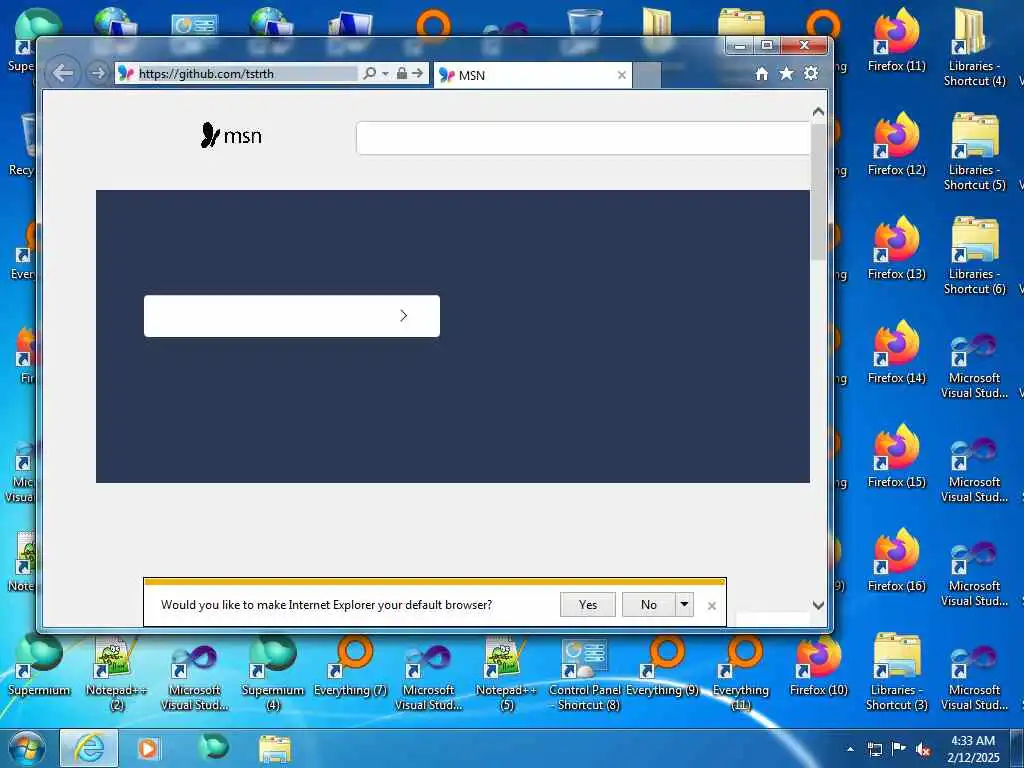Screen dimensions: 1024x768
Task: Click the page scrollbar down arrow
Action: point(818,605)
